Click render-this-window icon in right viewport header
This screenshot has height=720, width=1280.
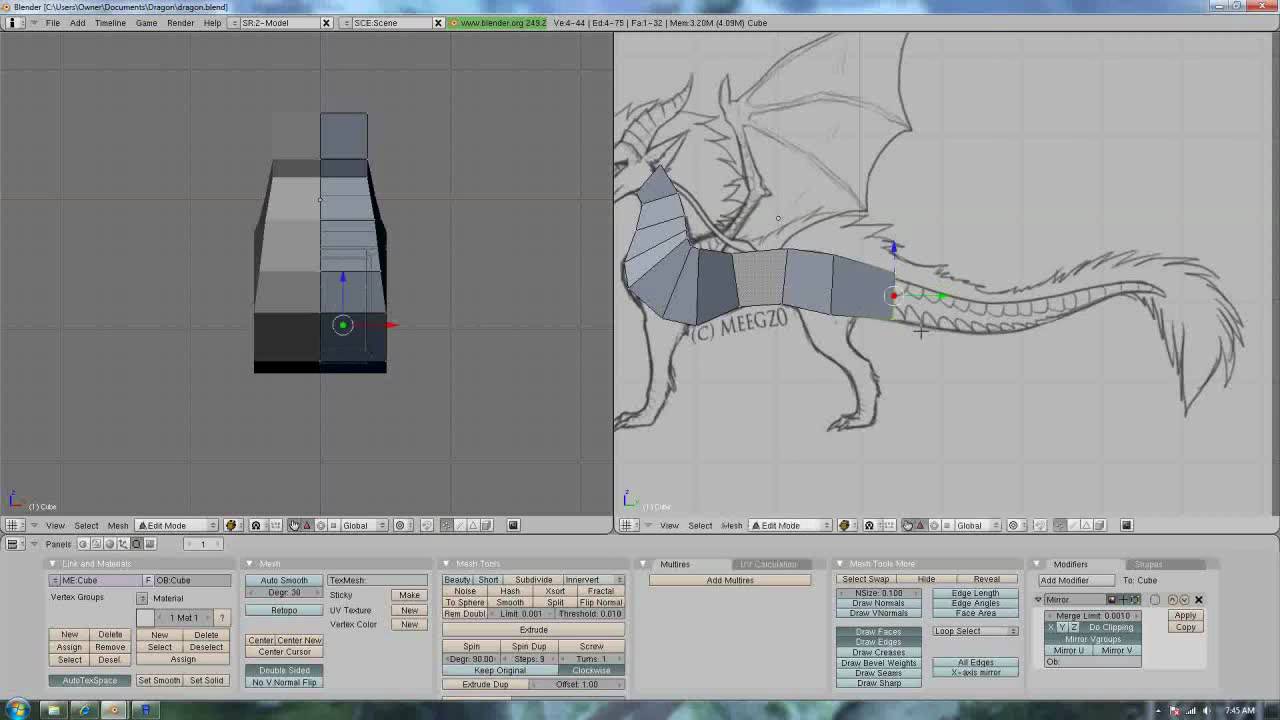1126,525
